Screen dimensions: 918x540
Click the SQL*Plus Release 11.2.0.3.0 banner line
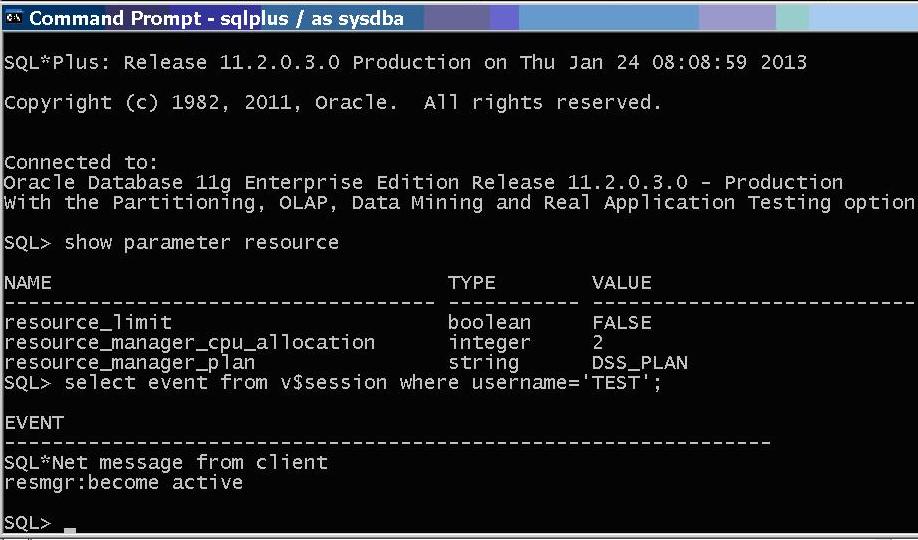405,62
